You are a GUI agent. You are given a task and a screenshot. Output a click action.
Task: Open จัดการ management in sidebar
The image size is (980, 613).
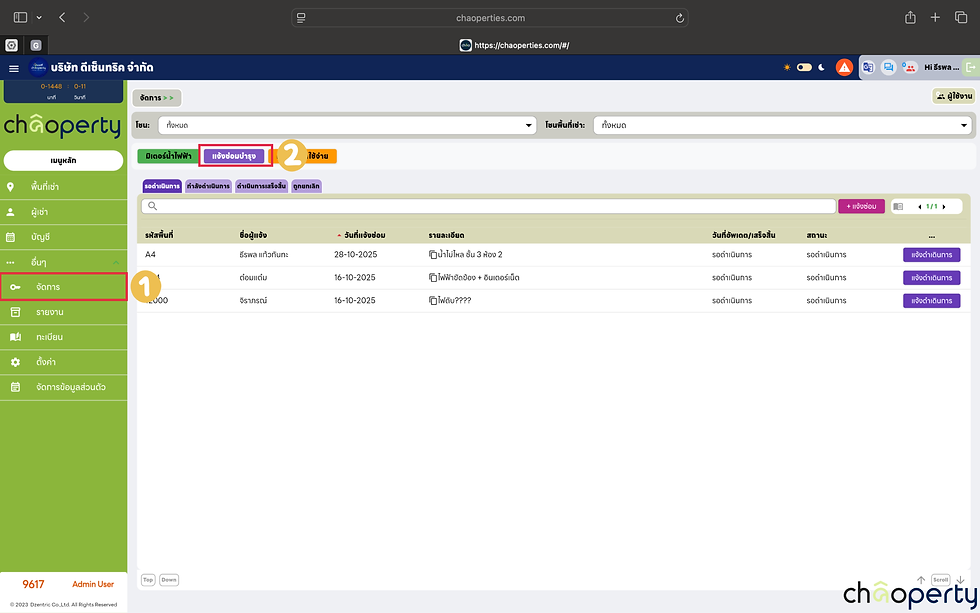pos(63,287)
